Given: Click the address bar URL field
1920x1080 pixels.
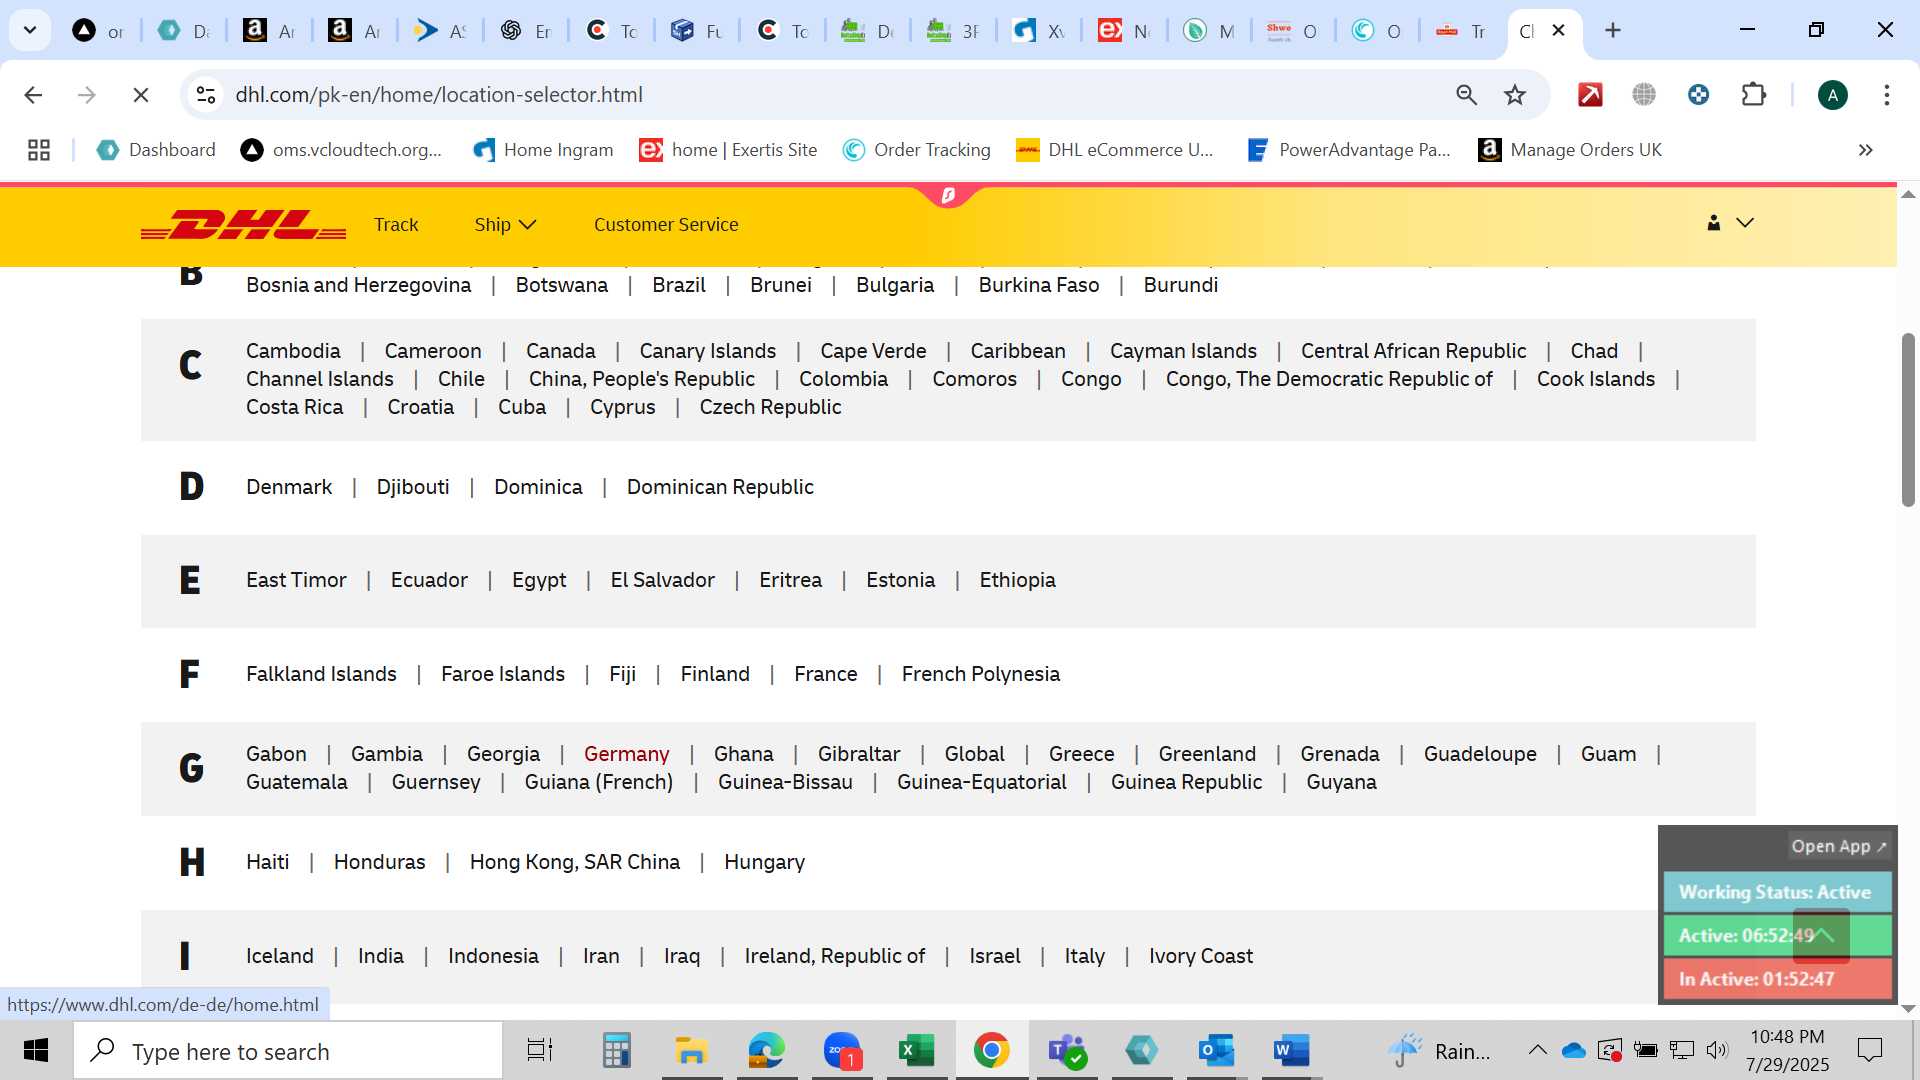Looking at the screenshot, I should coord(830,95).
